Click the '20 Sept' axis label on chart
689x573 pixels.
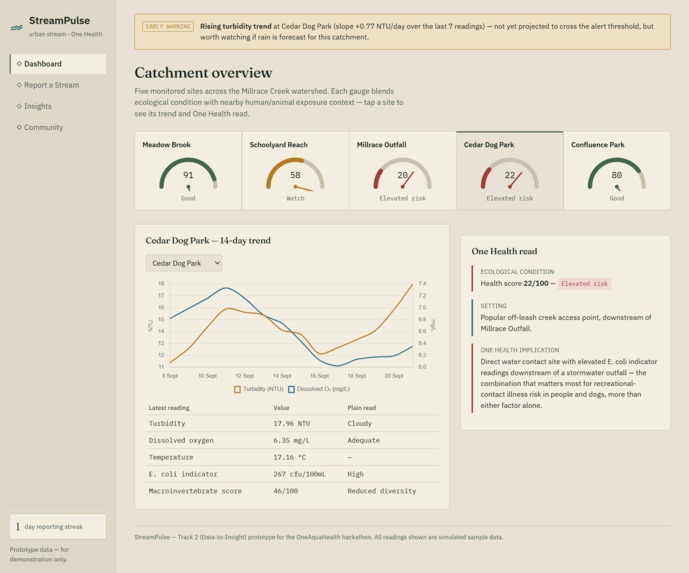394,376
